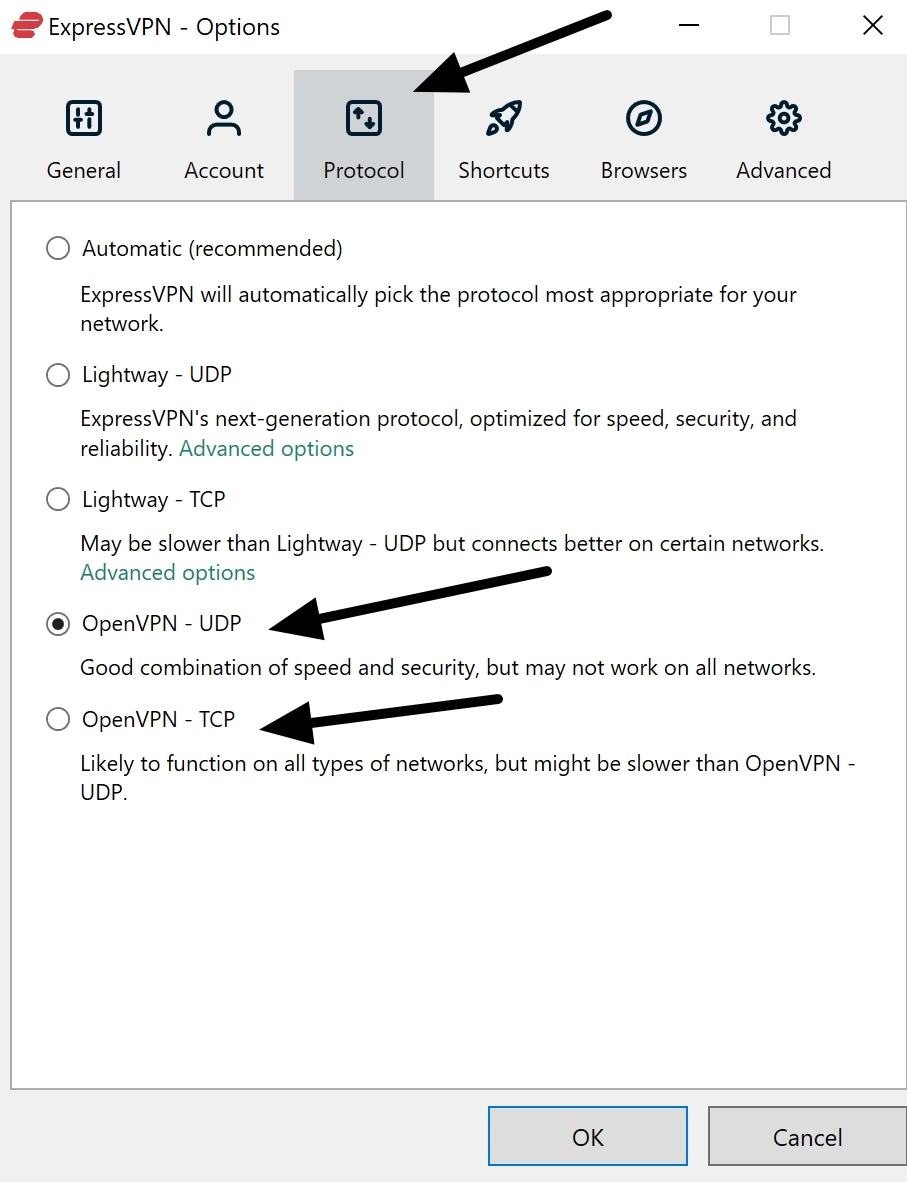907x1182 pixels.
Task: Click the Shortcuts rocket icon
Action: [x=503, y=117]
